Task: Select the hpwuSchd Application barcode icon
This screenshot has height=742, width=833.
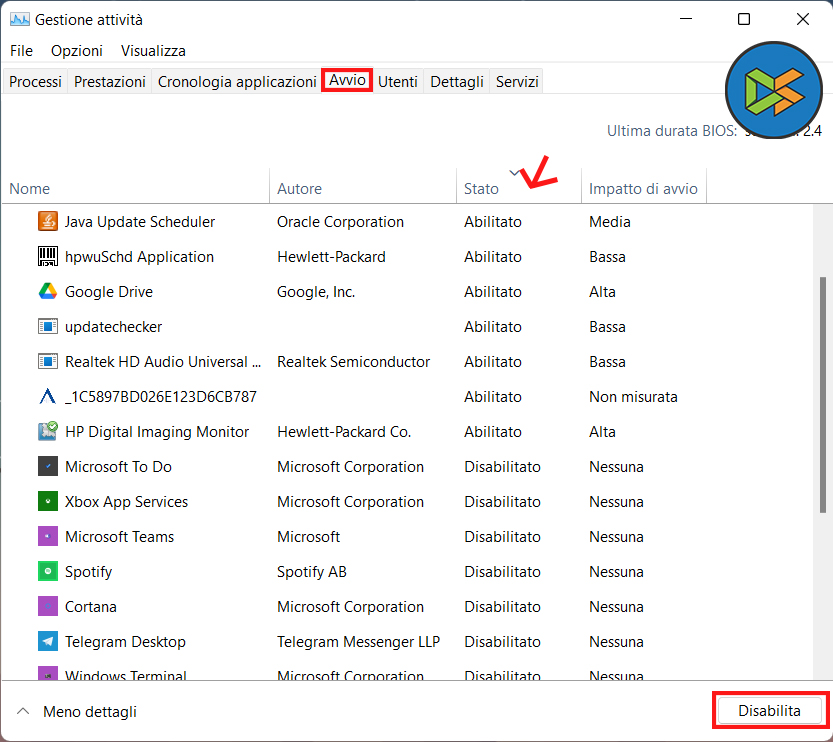Action: (x=48, y=257)
